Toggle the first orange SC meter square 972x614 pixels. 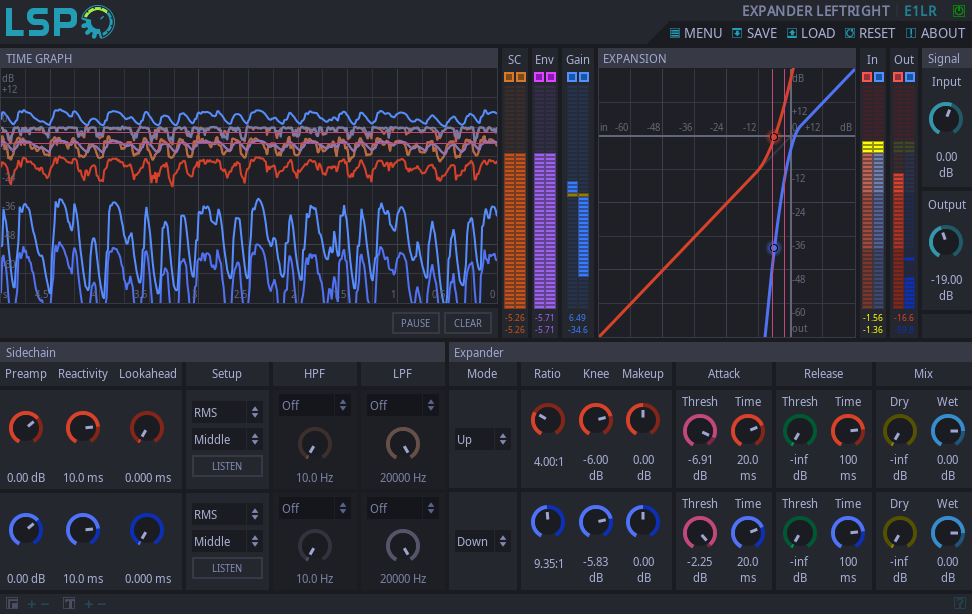coord(509,77)
